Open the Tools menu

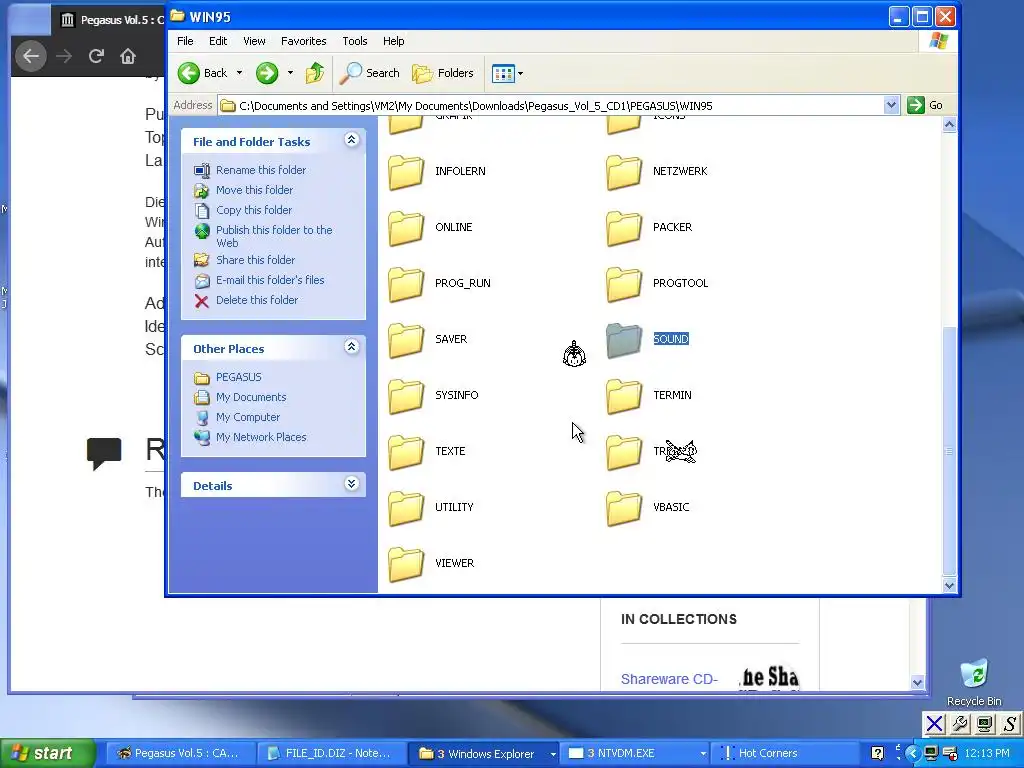[x=355, y=40]
